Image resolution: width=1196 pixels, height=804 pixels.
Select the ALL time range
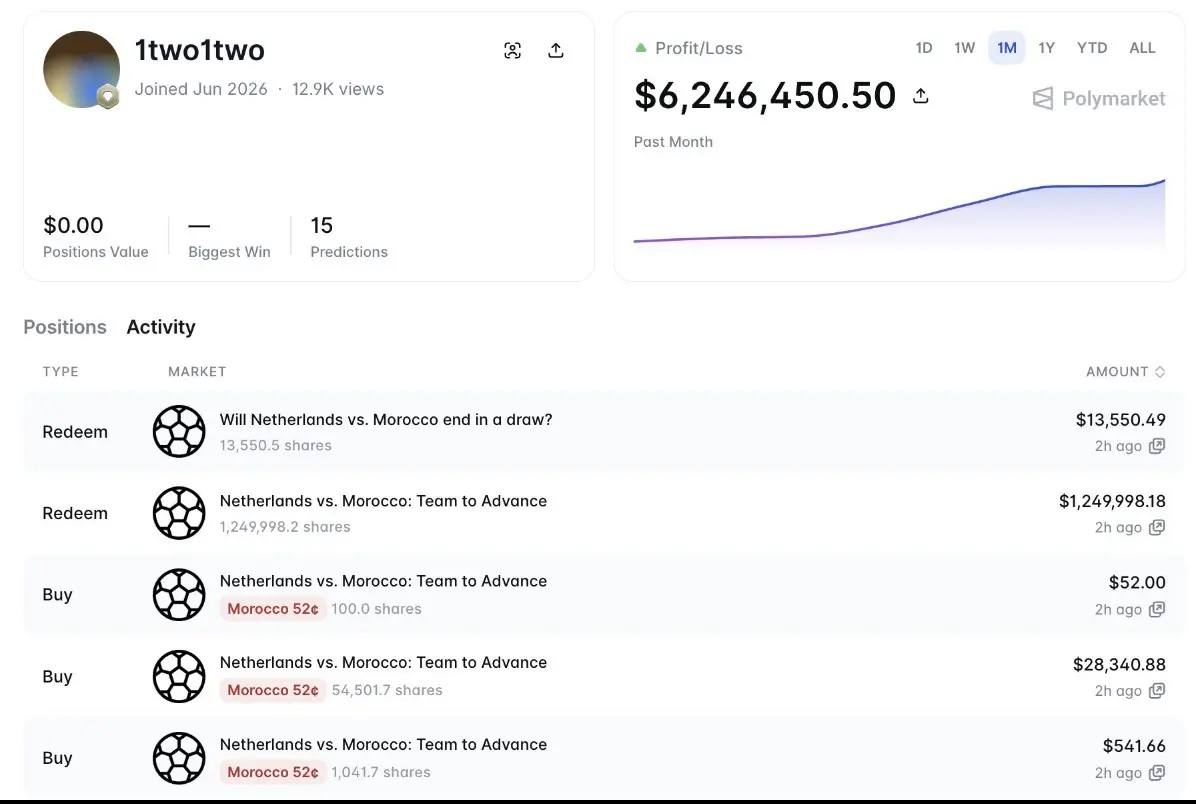click(1142, 48)
